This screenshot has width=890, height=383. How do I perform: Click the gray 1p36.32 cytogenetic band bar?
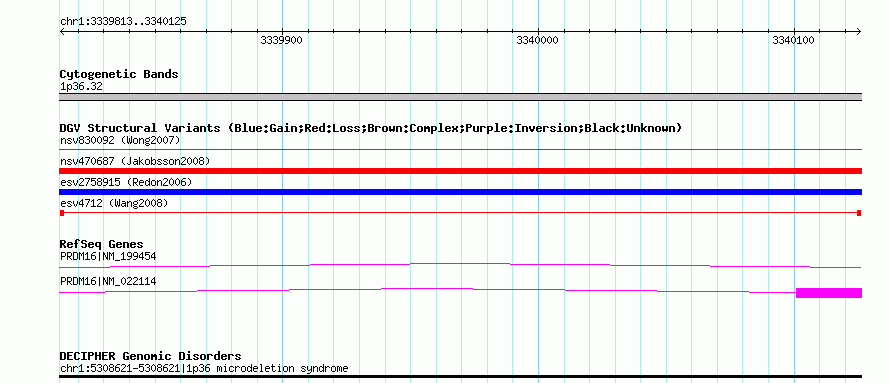(460, 97)
